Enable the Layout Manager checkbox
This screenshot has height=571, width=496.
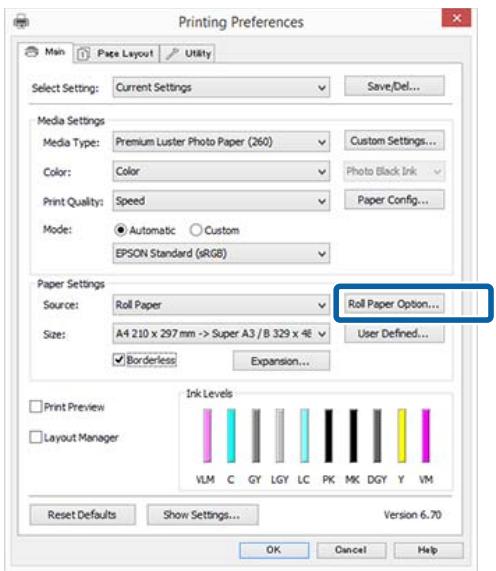tap(36, 437)
